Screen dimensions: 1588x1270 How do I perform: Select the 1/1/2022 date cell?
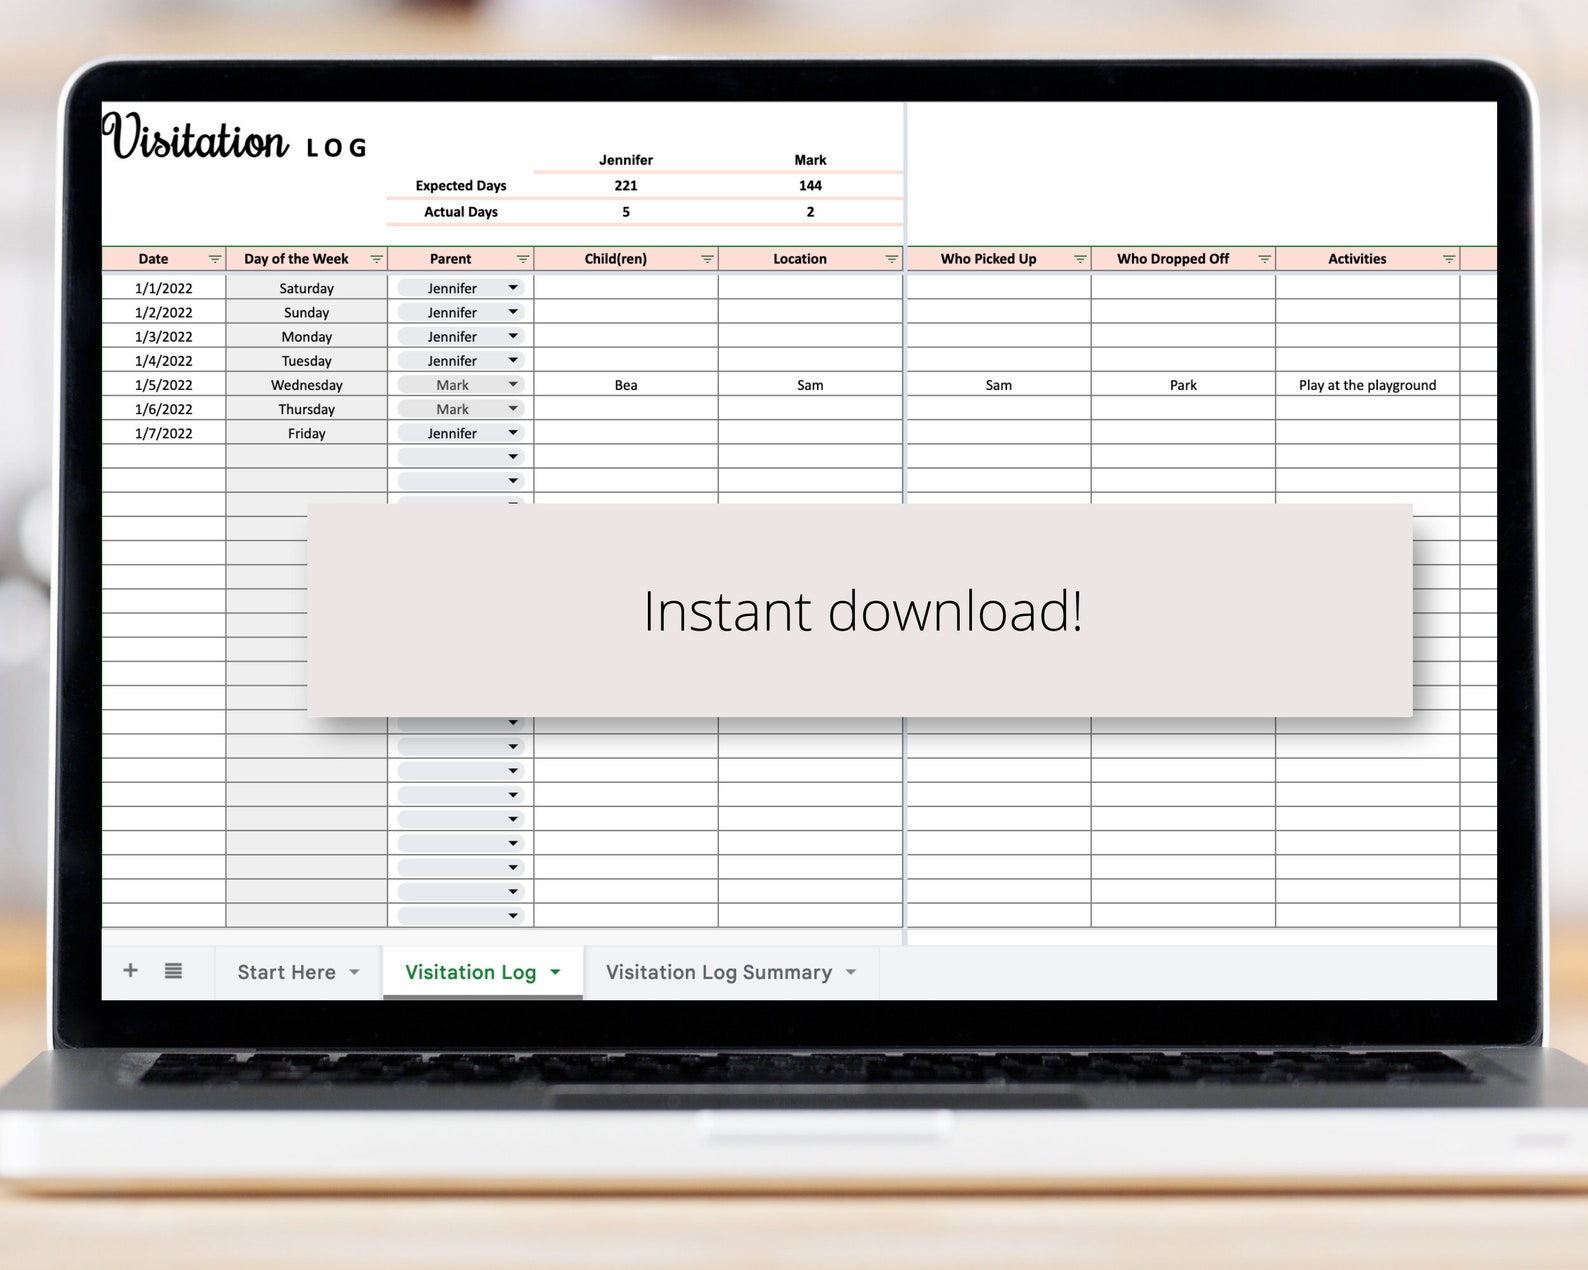(x=164, y=288)
